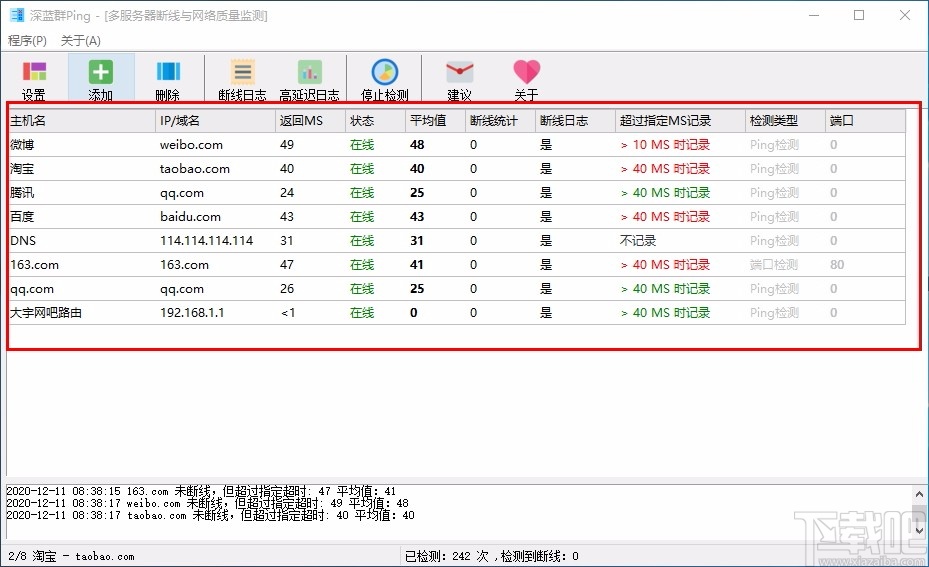Click the status bar 2/8 淘宝 text
Screen dimensions: 929x567
(71, 556)
